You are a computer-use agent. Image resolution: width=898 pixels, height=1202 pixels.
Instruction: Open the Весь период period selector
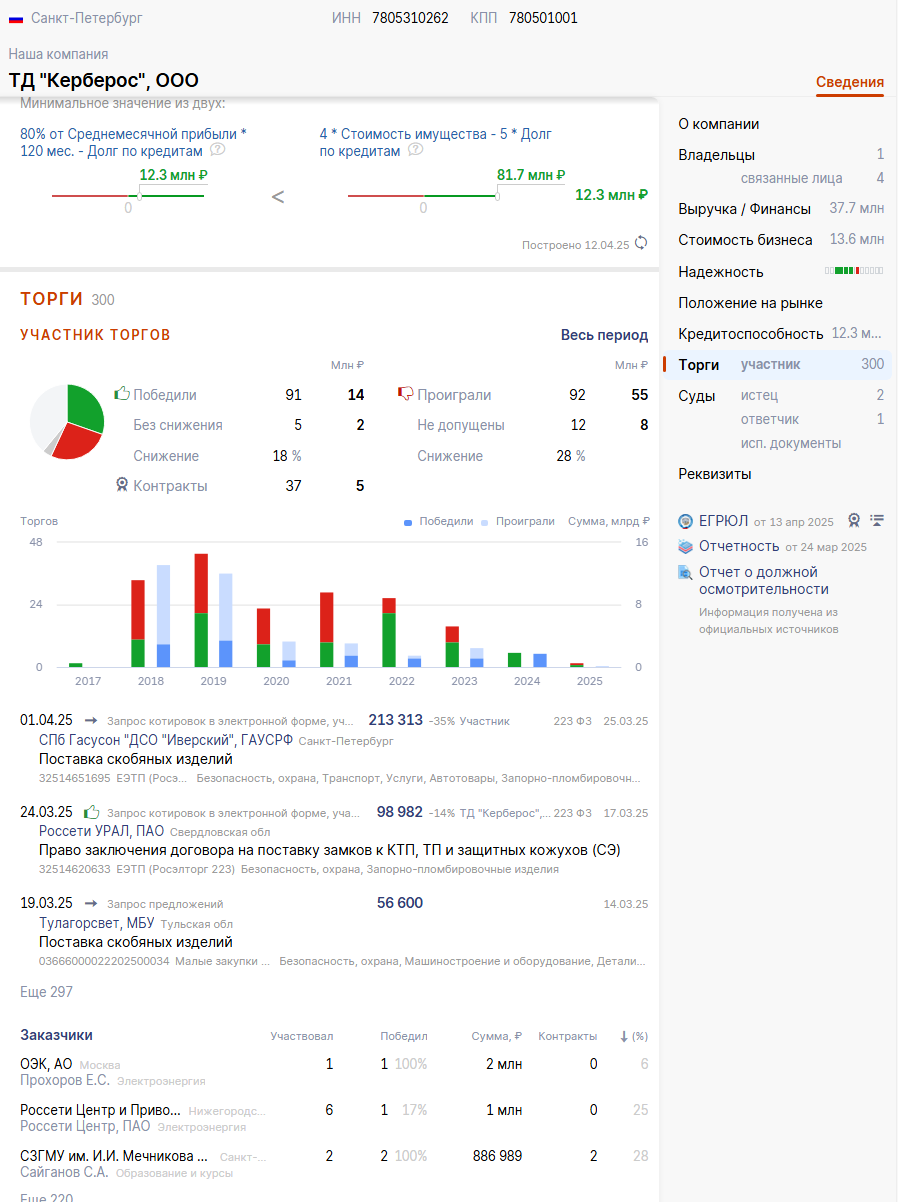click(x=604, y=335)
